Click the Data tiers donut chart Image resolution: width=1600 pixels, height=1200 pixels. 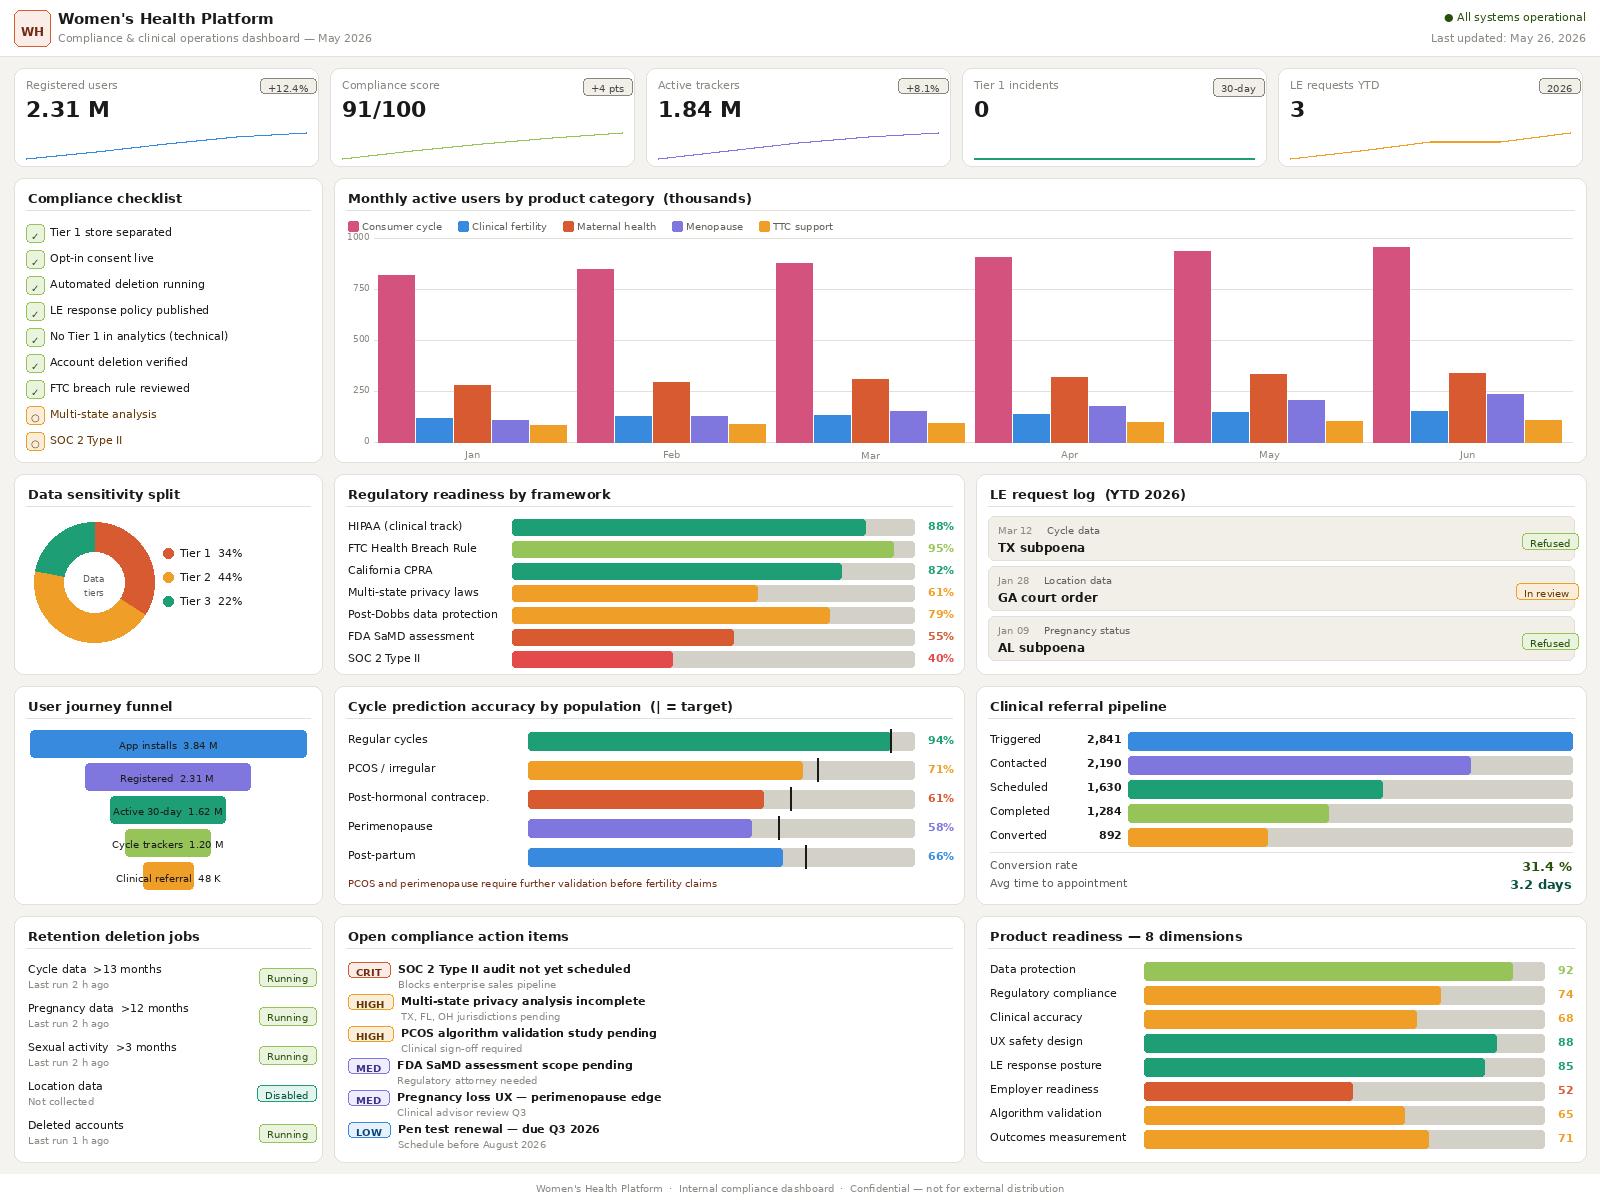(x=94, y=582)
